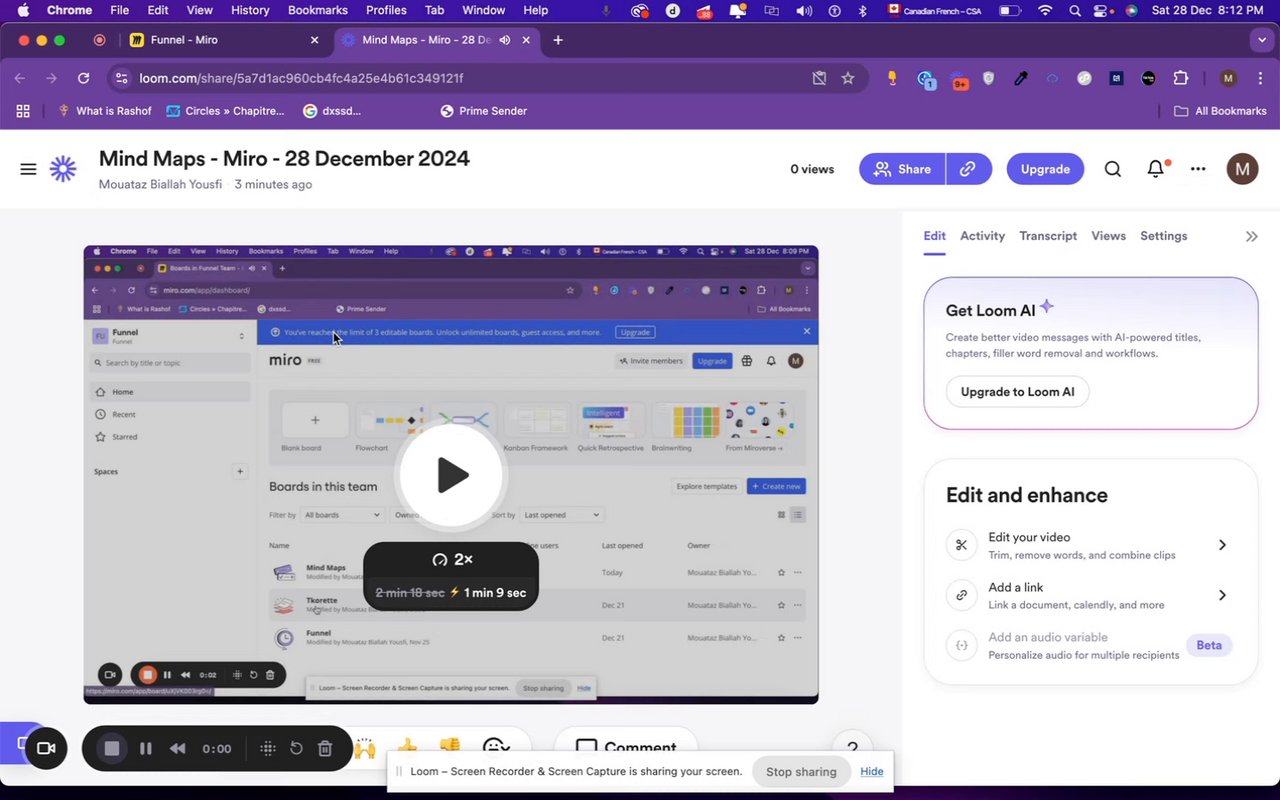Open Edit your video option
Viewport: 1280px width, 800px height.
pyautogui.click(x=1090, y=545)
